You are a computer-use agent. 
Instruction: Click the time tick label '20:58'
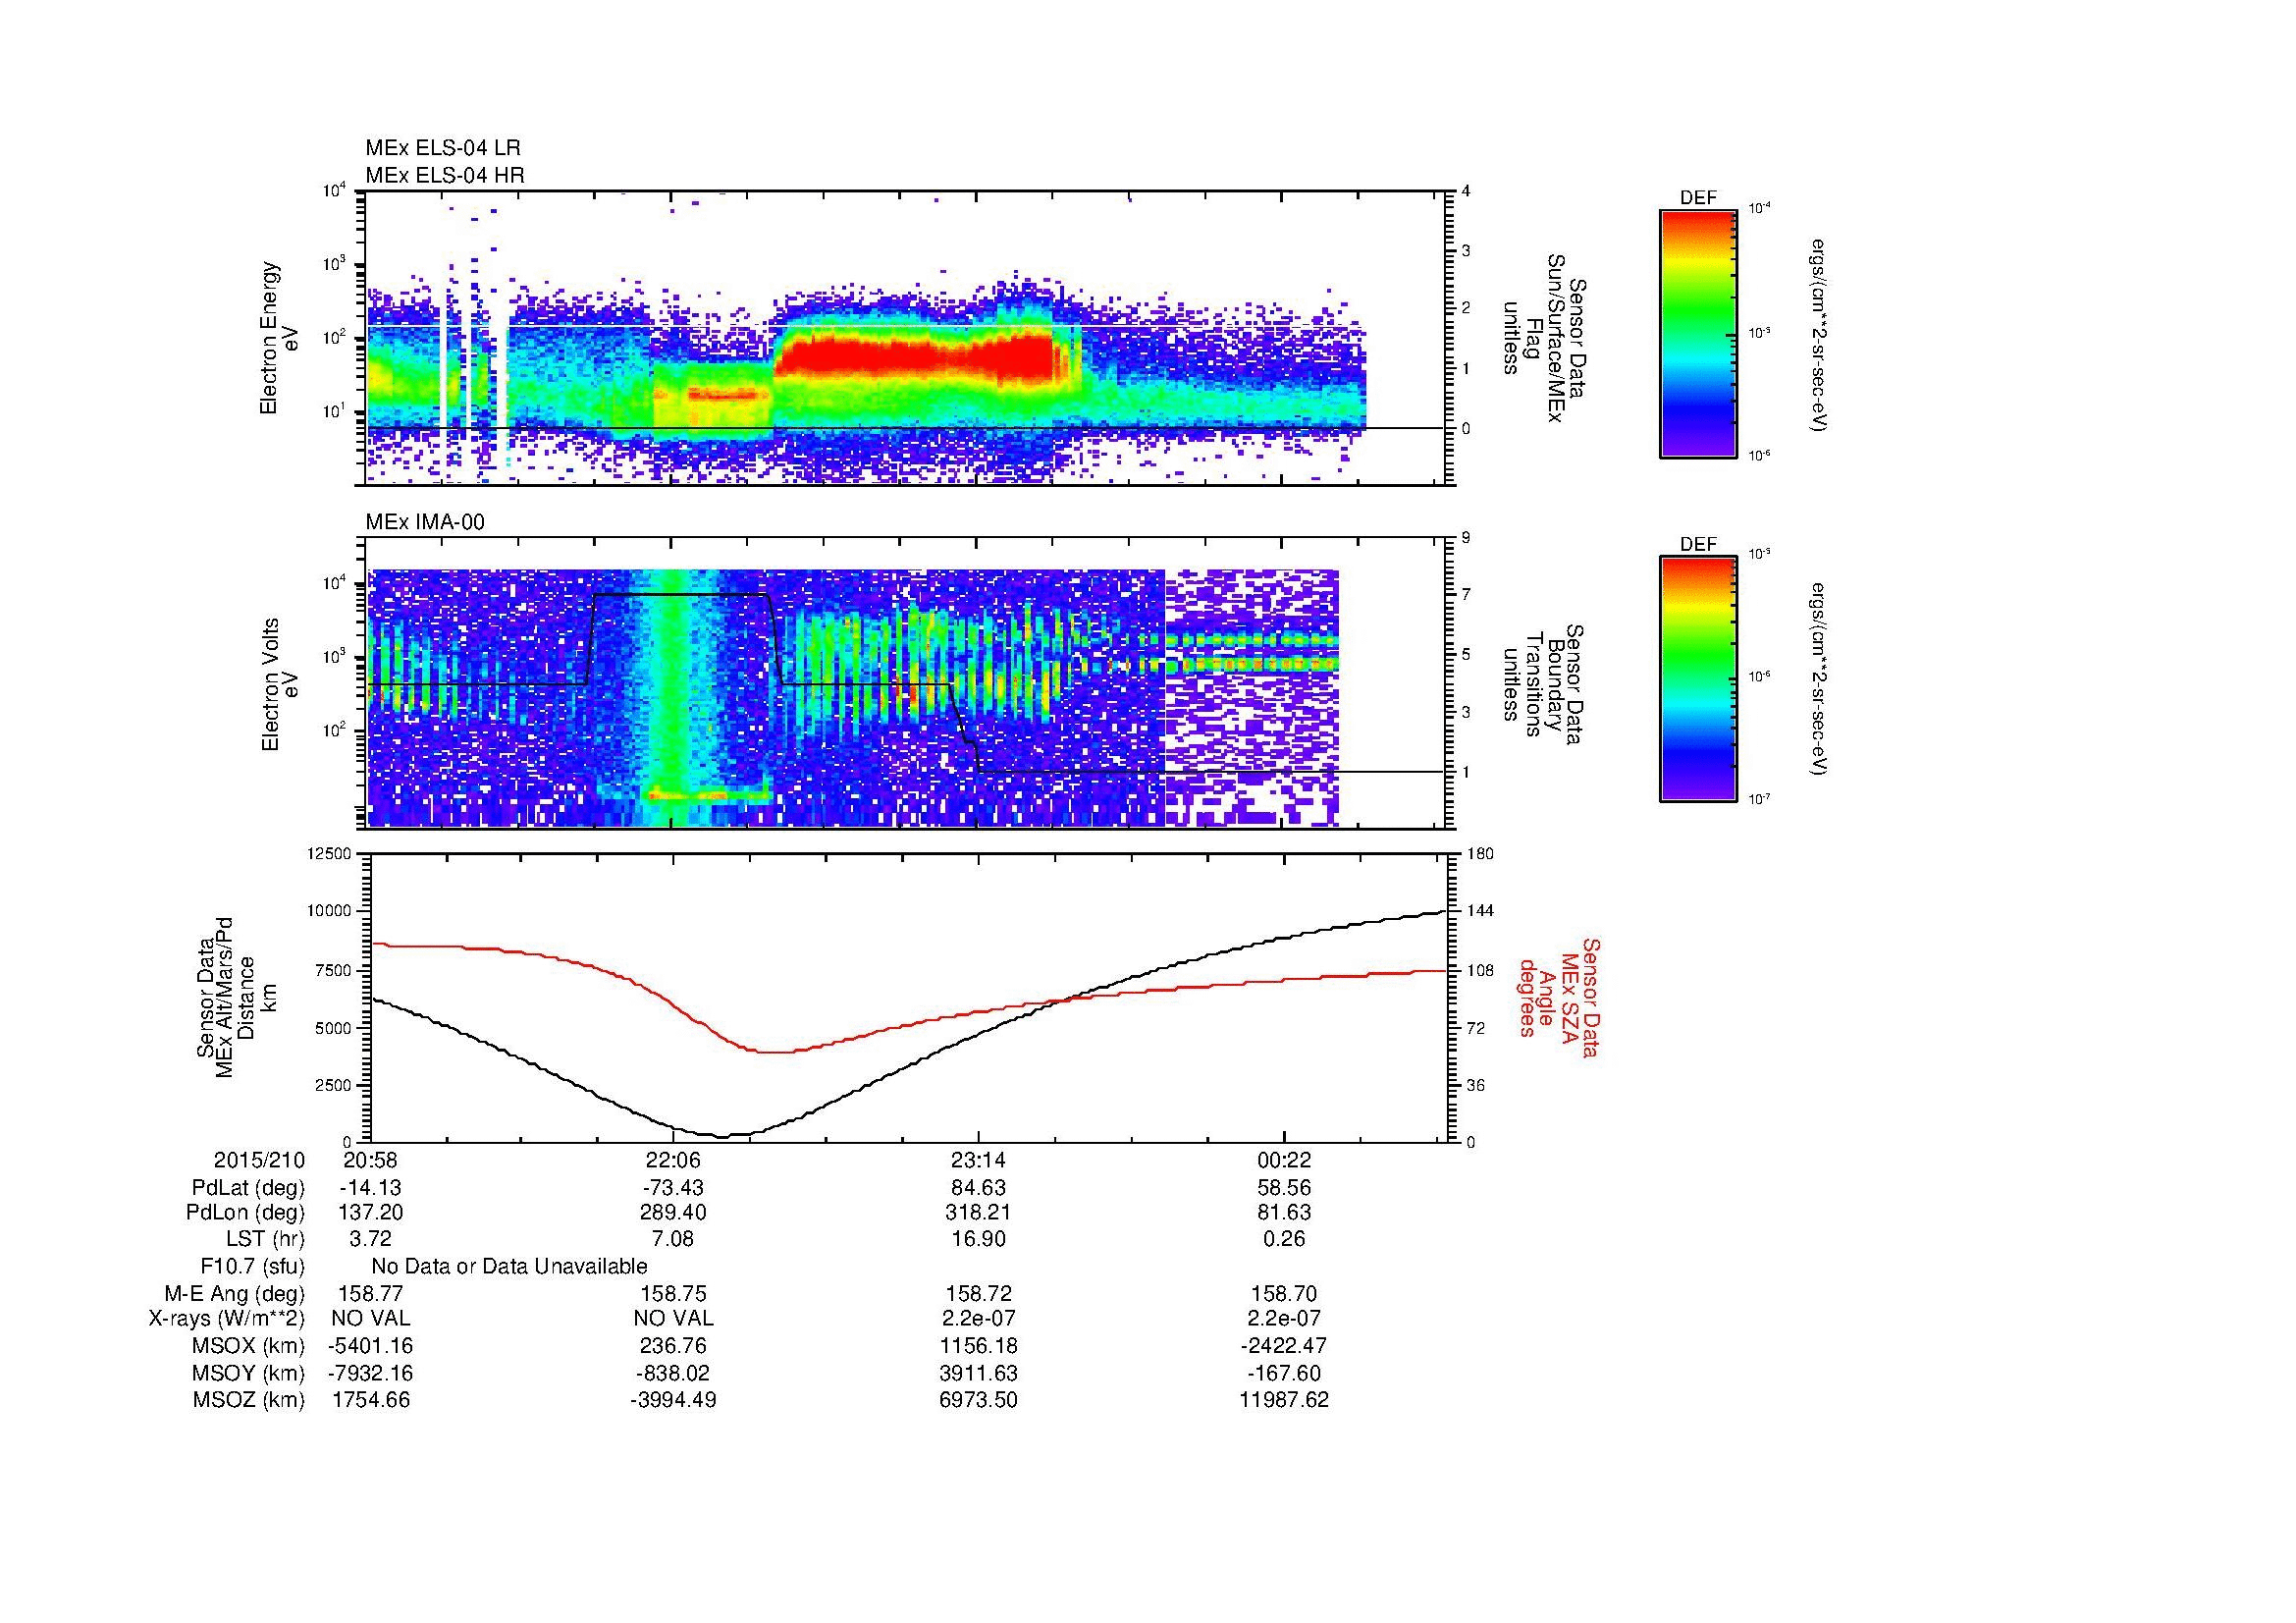pos(370,1161)
